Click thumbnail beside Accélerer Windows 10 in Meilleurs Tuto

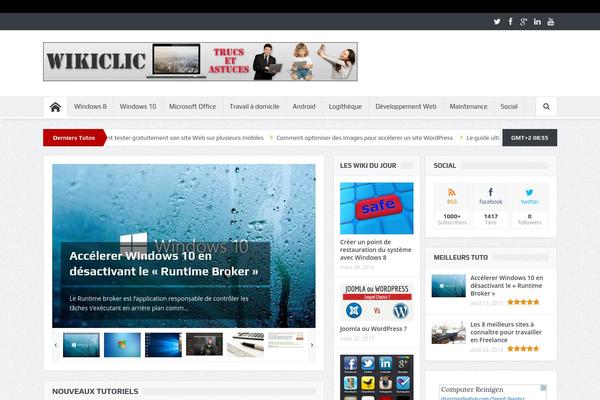(x=448, y=286)
